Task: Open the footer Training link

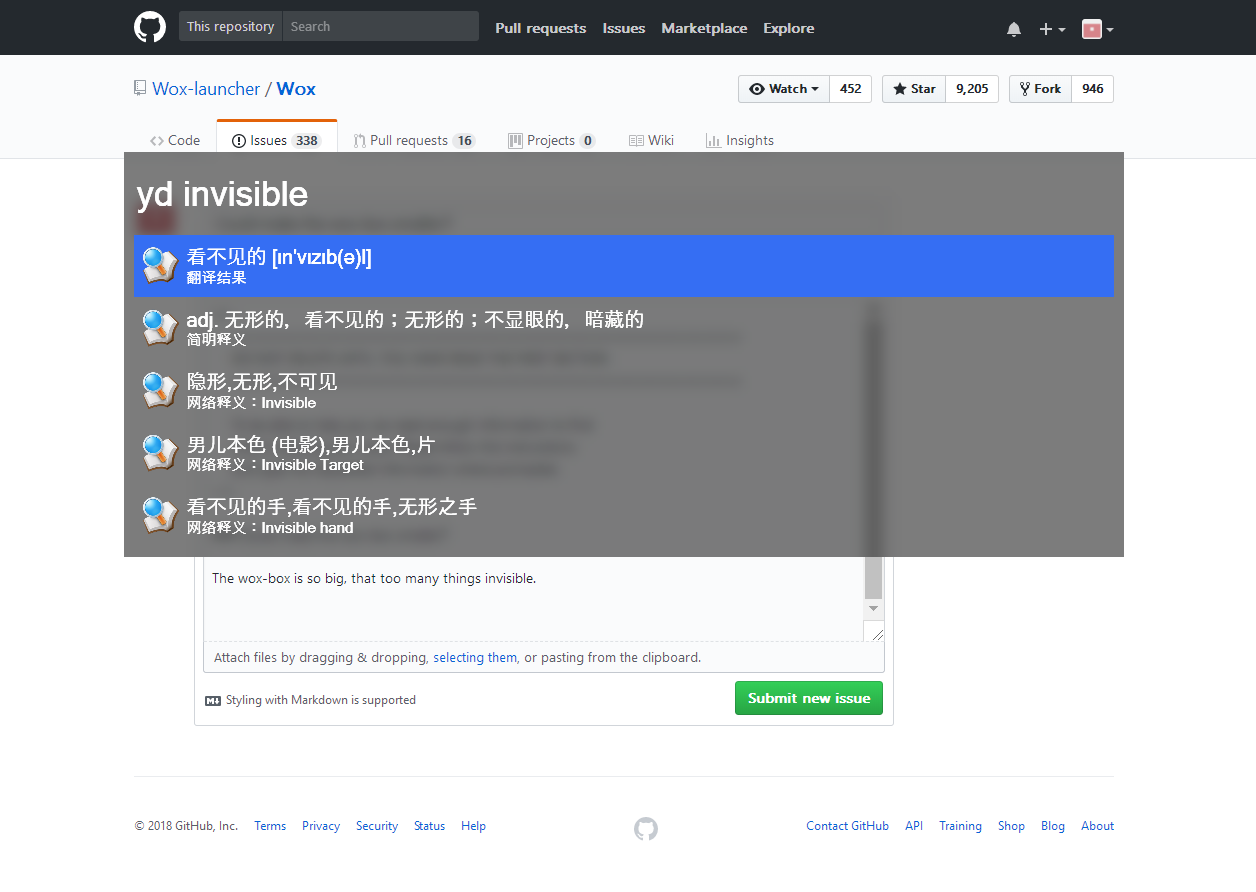Action: click(x=960, y=826)
